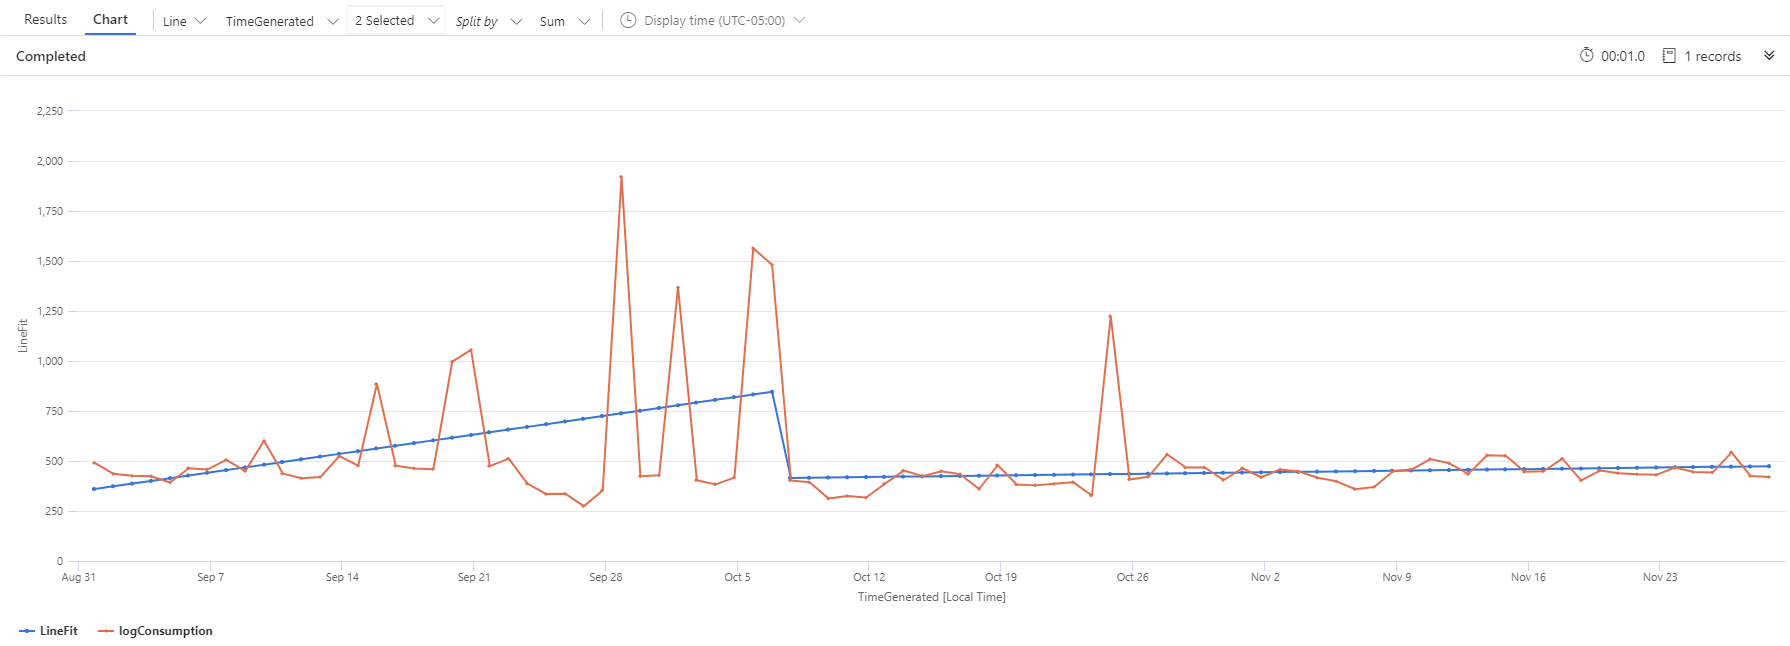Switch to the Results tab
This screenshot has height=646, width=1790.
coord(44,18)
